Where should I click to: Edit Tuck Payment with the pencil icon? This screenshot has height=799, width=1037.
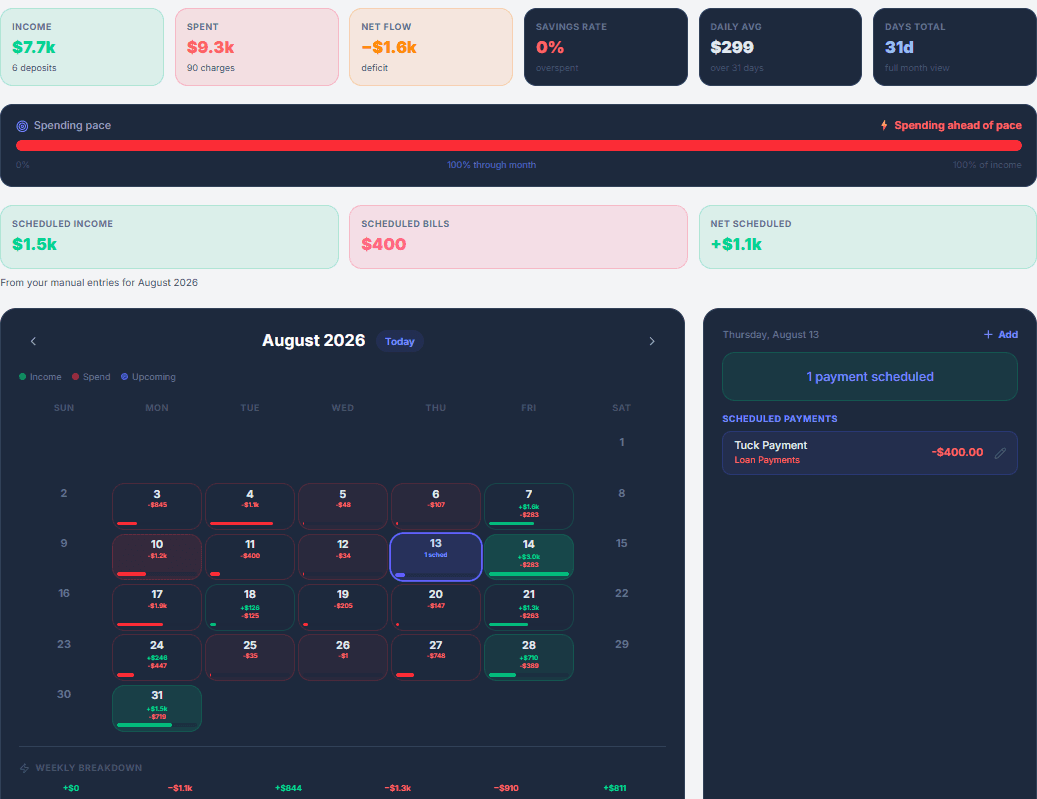point(1001,452)
